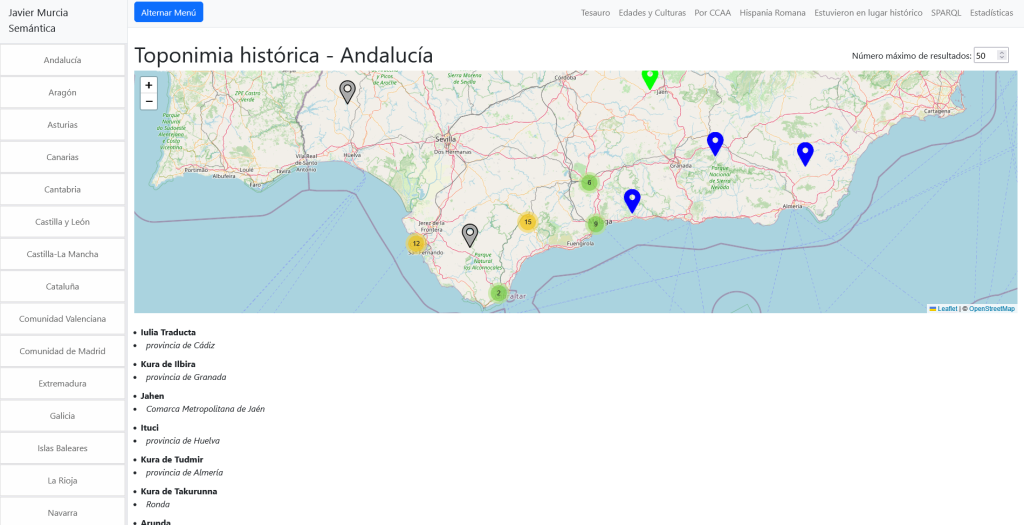
Task: Expand the yellow cluster labeled 12
Action: point(416,243)
